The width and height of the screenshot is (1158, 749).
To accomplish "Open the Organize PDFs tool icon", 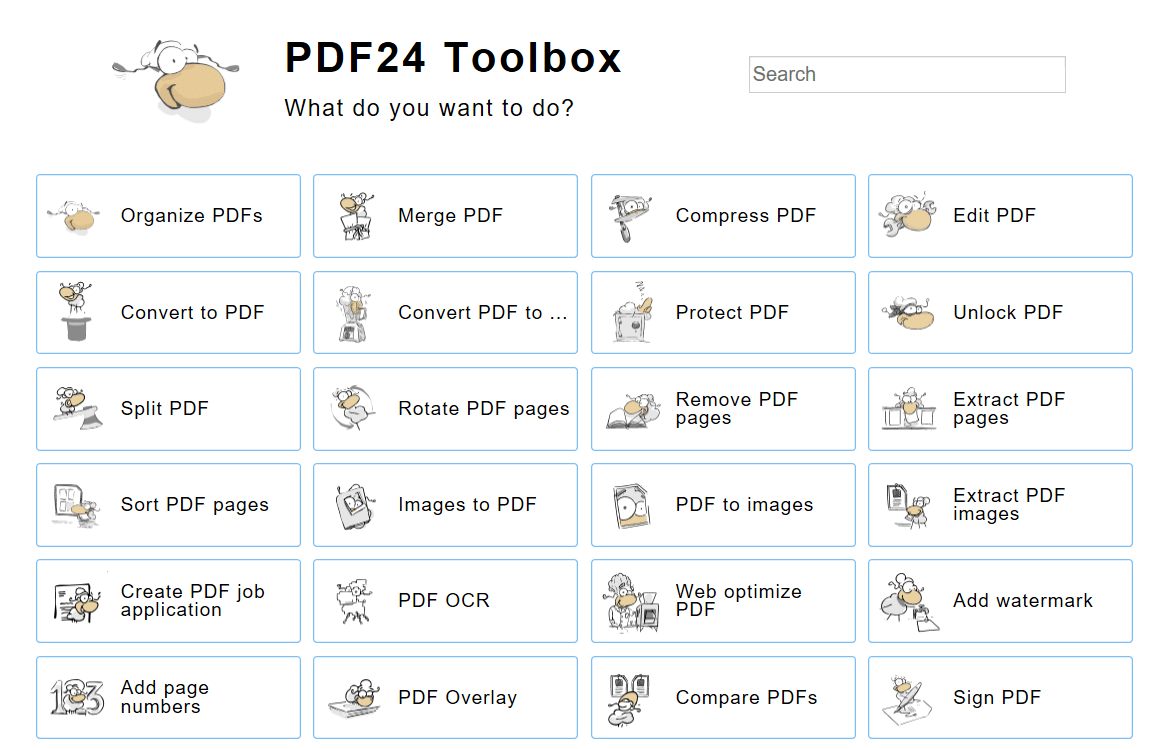I will pos(73,216).
